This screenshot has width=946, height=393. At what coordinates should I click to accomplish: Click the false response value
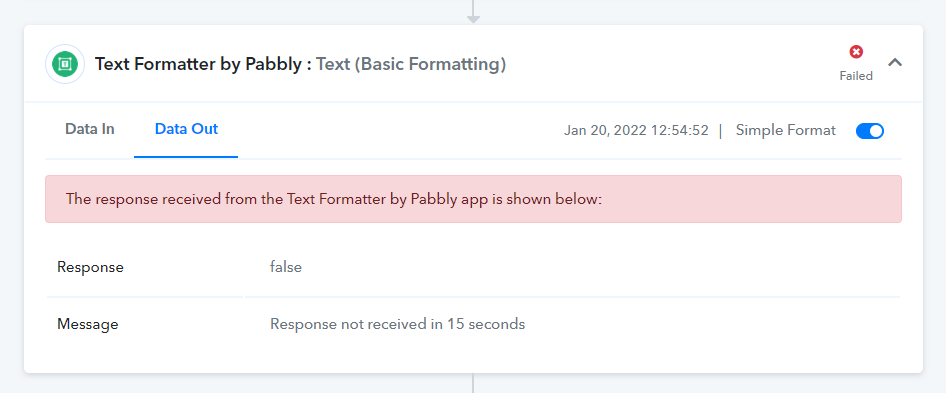pyautogui.click(x=286, y=267)
